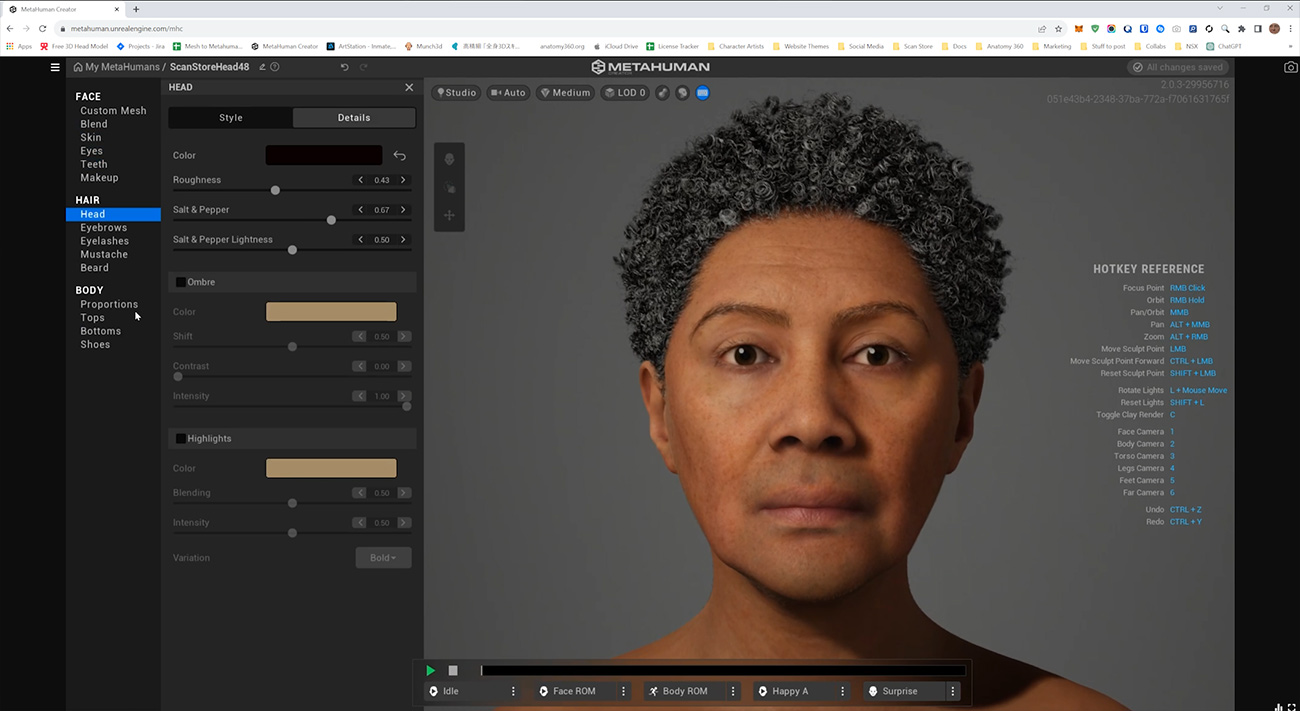This screenshot has width=1300, height=711.
Task: Click the pencil icon to rename ScanStoreHead48
Action: (262, 67)
